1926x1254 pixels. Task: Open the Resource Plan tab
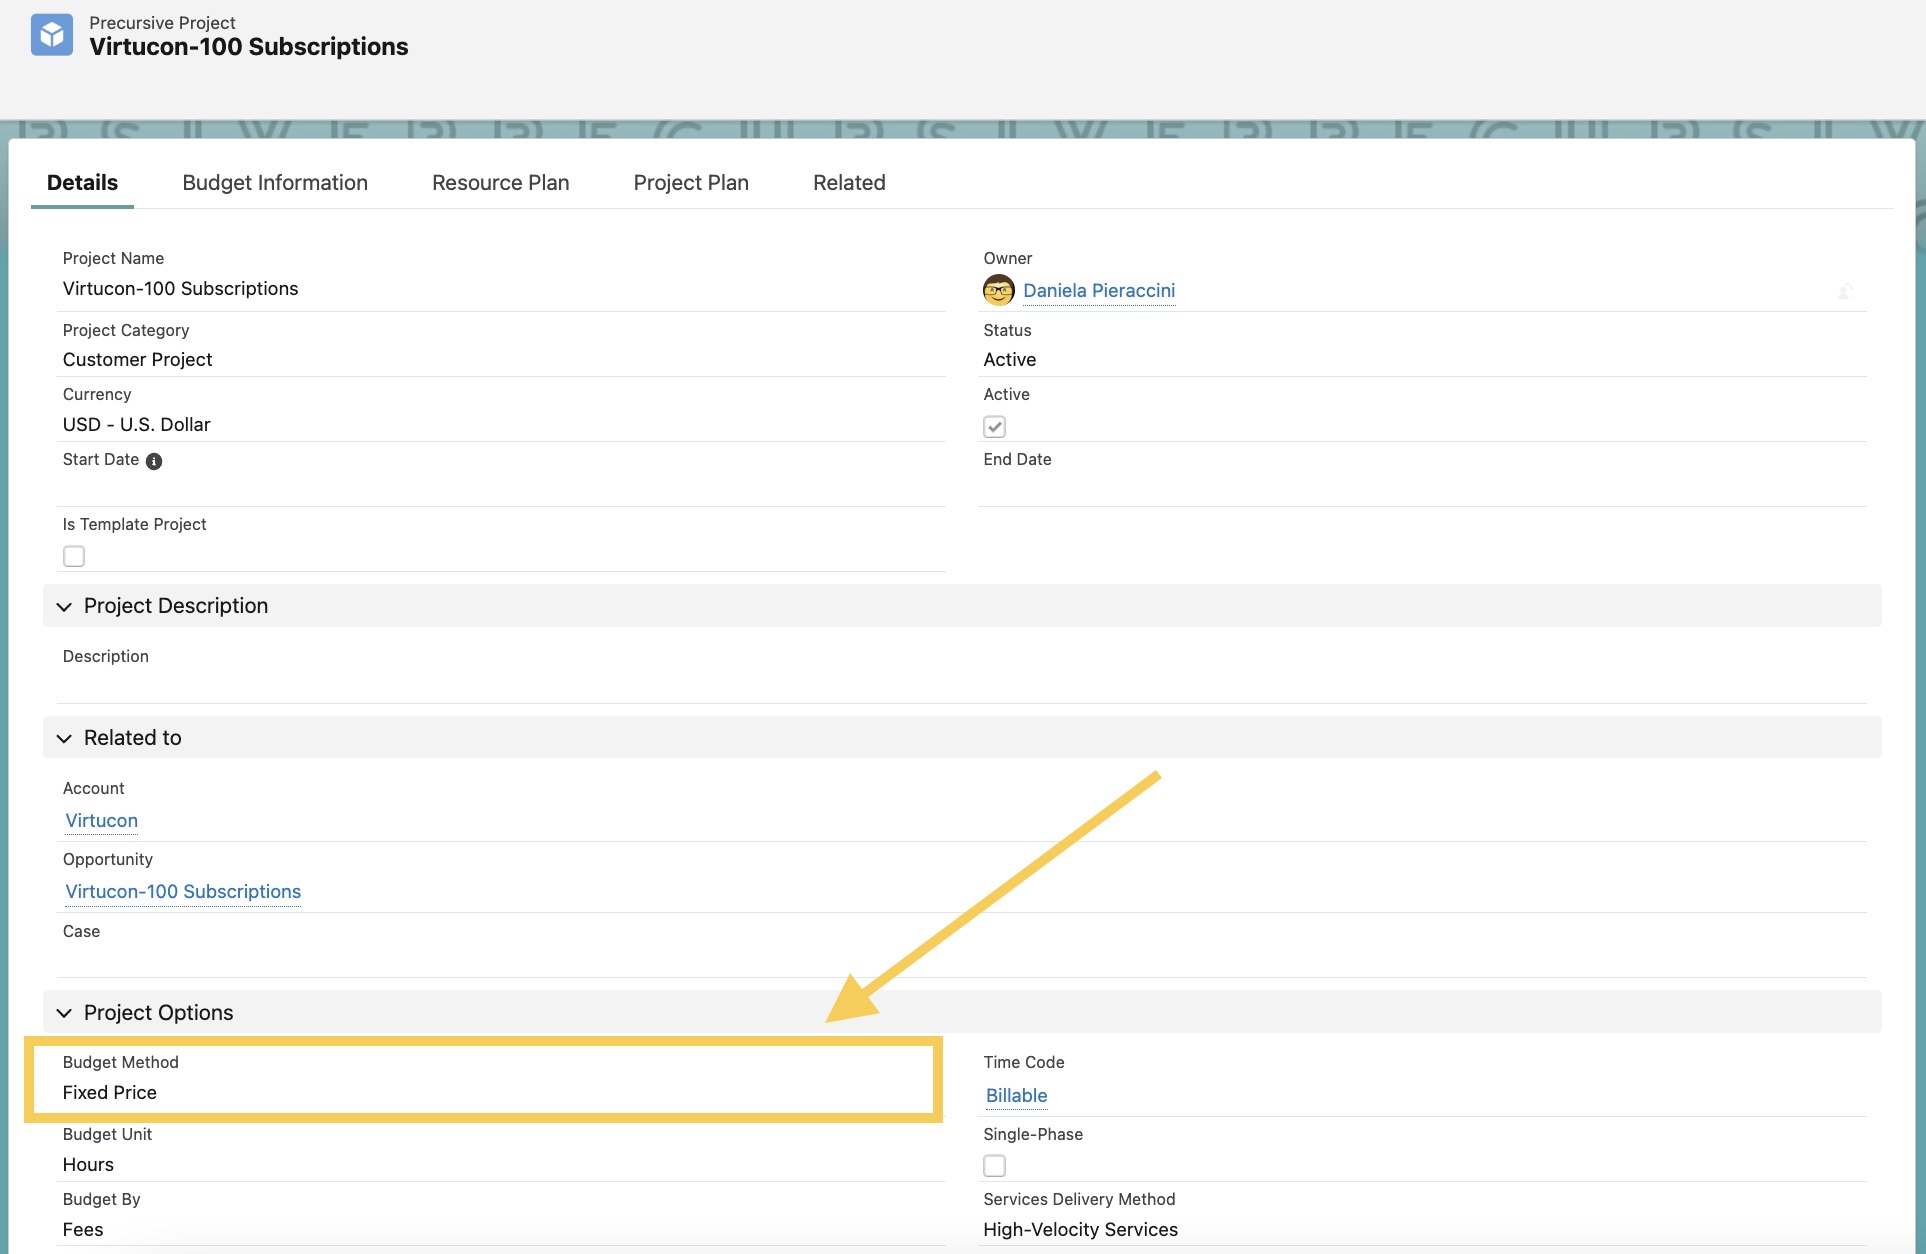tap(500, 183)
